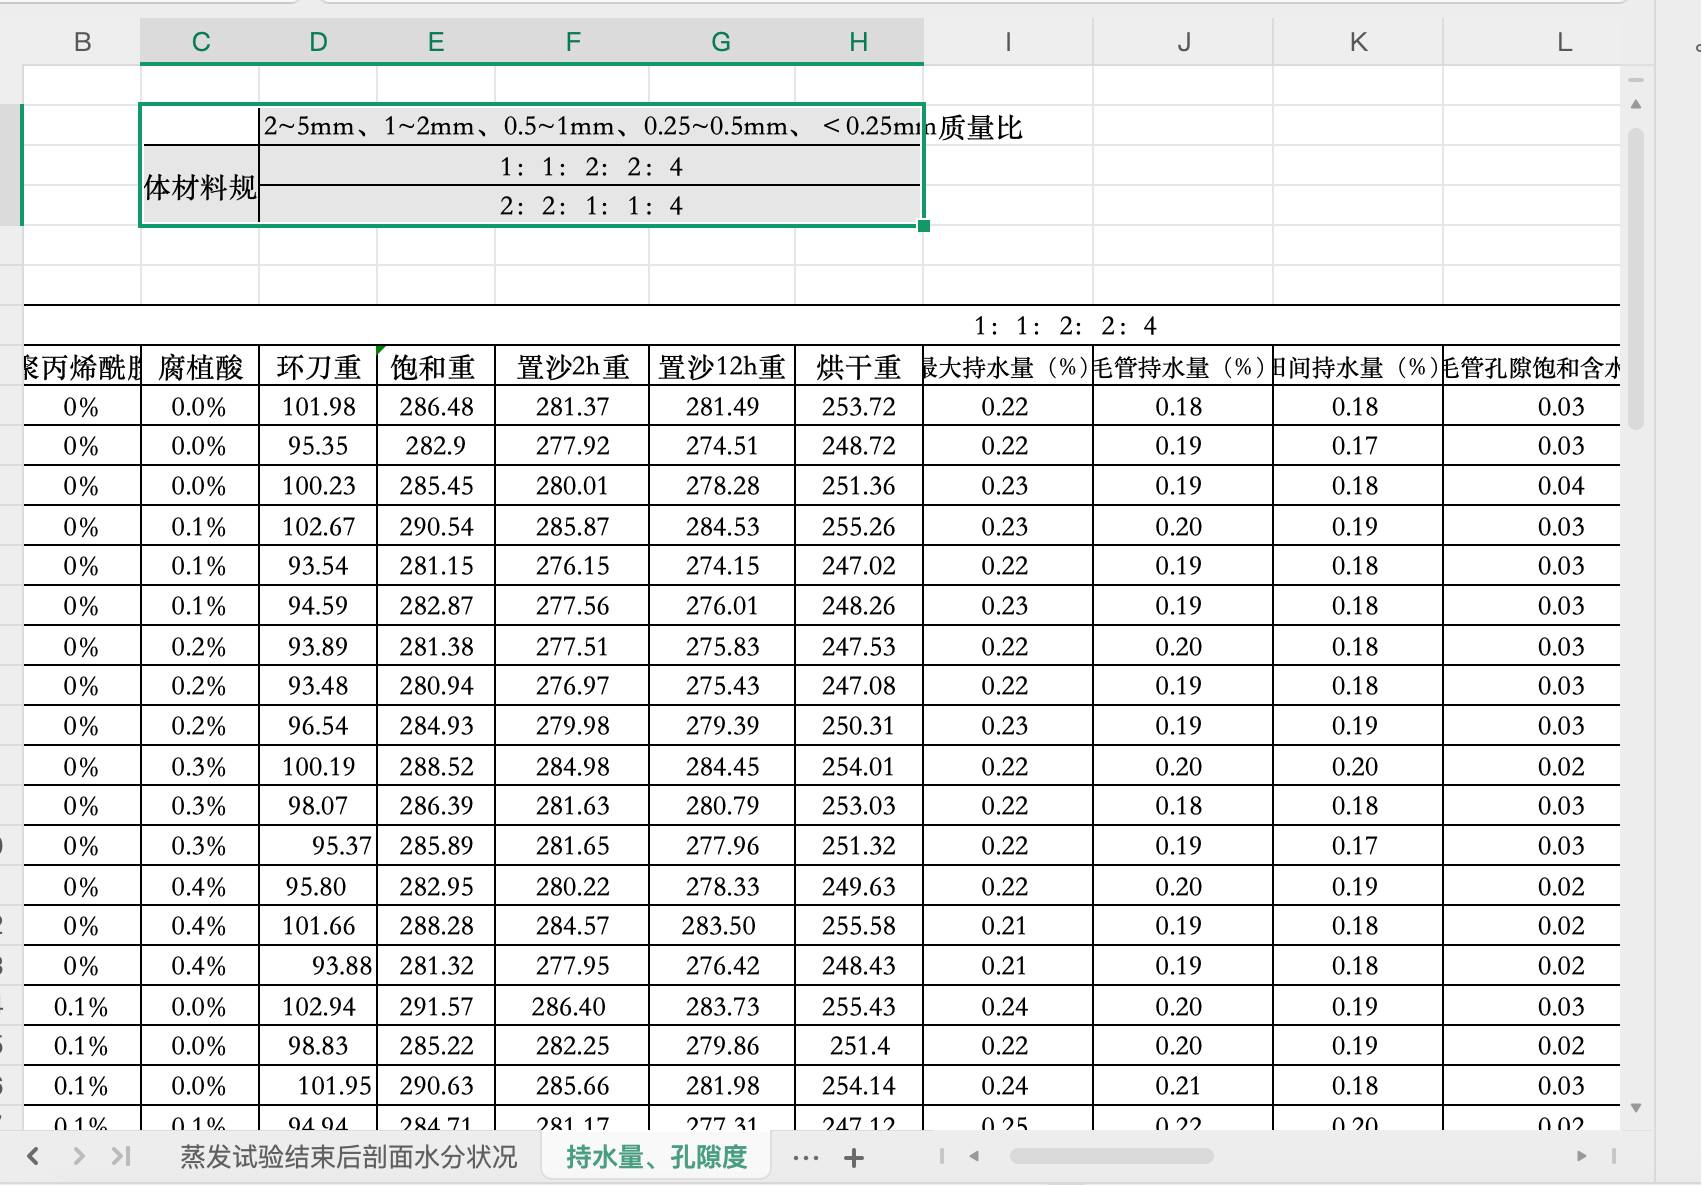This screenshot has height=1186, width=1702.
Task: Select the 环刀重 header cell
Action: 318,367
